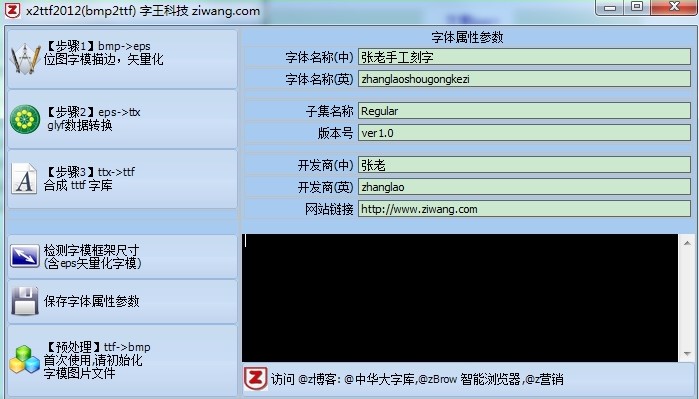Screen dimensions: 699x399
Task: Click the 开发商(英) label
Action: click(x=325, y=187)
